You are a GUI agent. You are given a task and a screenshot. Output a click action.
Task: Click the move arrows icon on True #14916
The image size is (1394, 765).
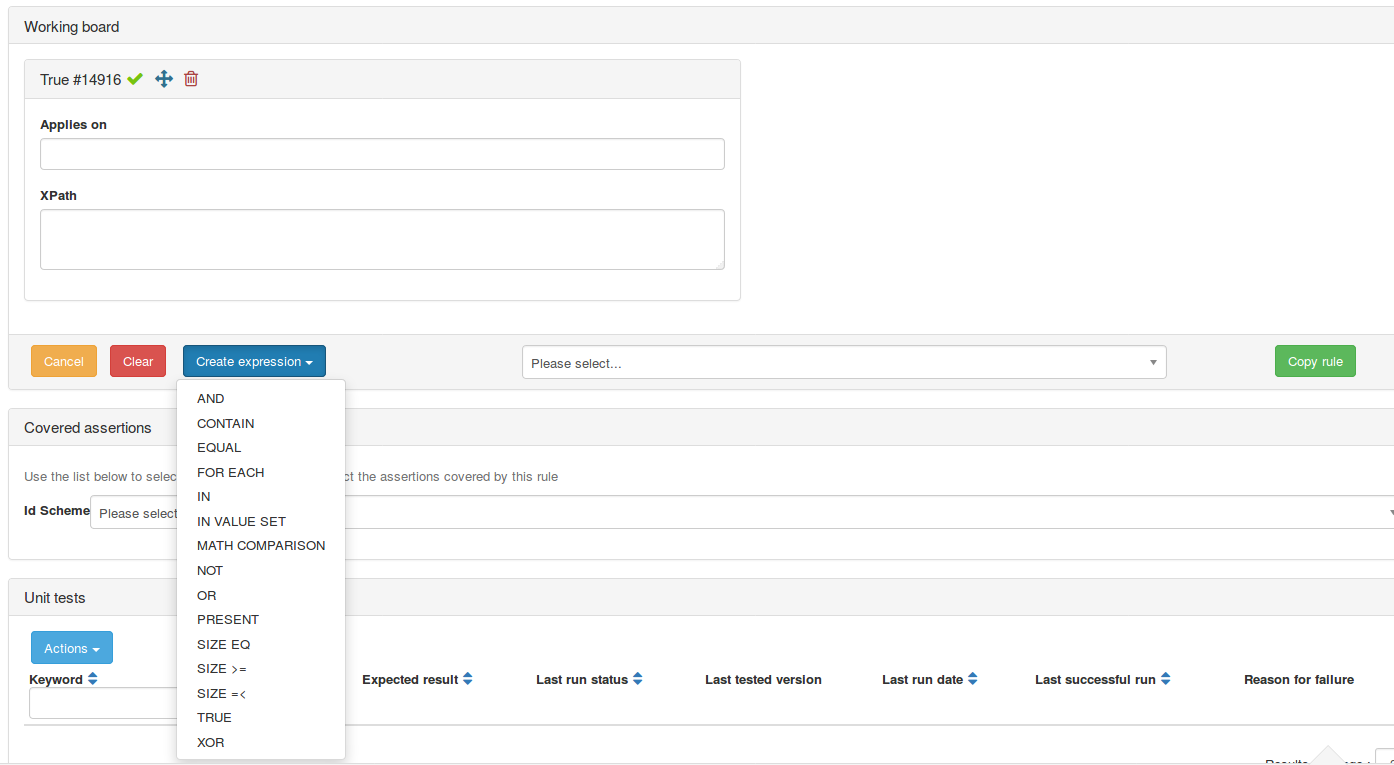(x=164, y=79)
